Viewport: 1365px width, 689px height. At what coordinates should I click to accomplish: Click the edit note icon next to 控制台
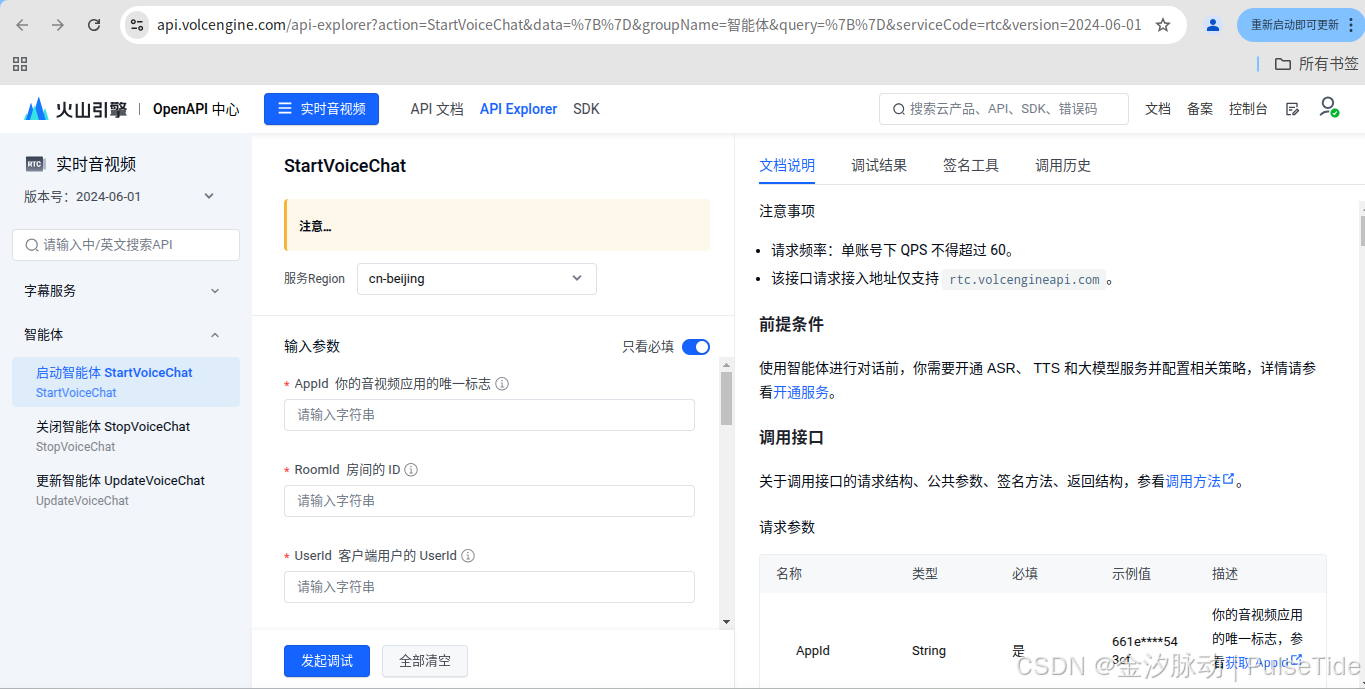coord(1292,109)
